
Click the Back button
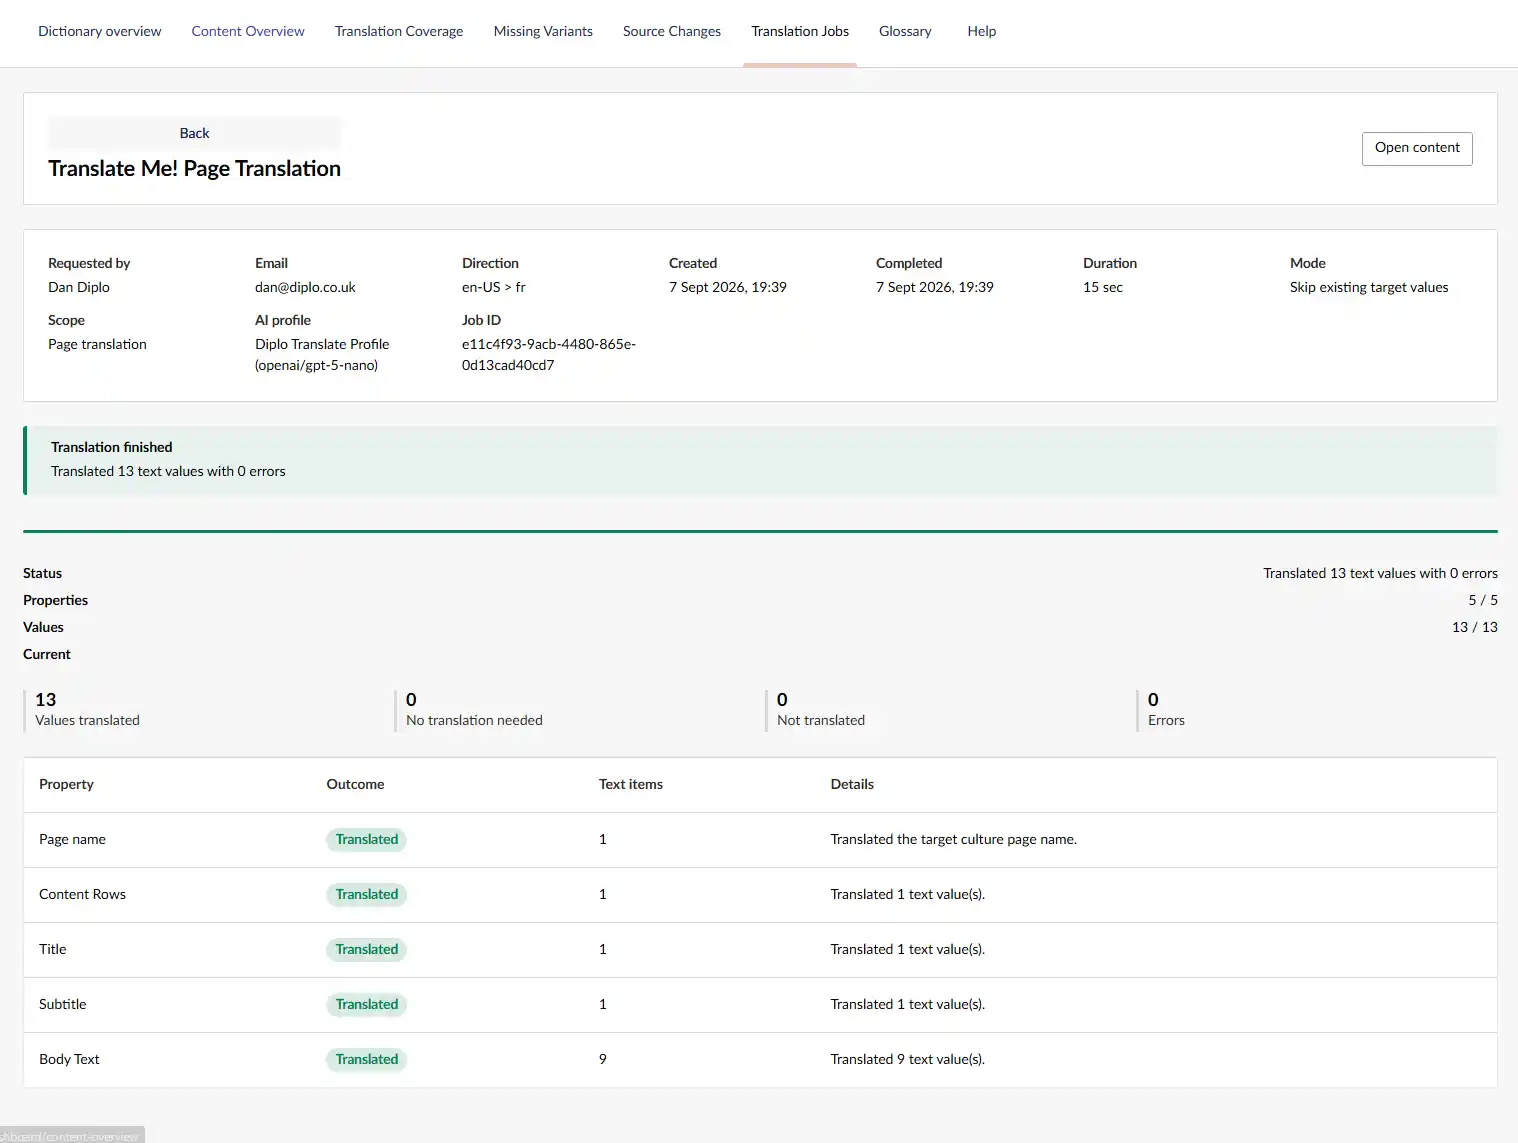point(194,133)
